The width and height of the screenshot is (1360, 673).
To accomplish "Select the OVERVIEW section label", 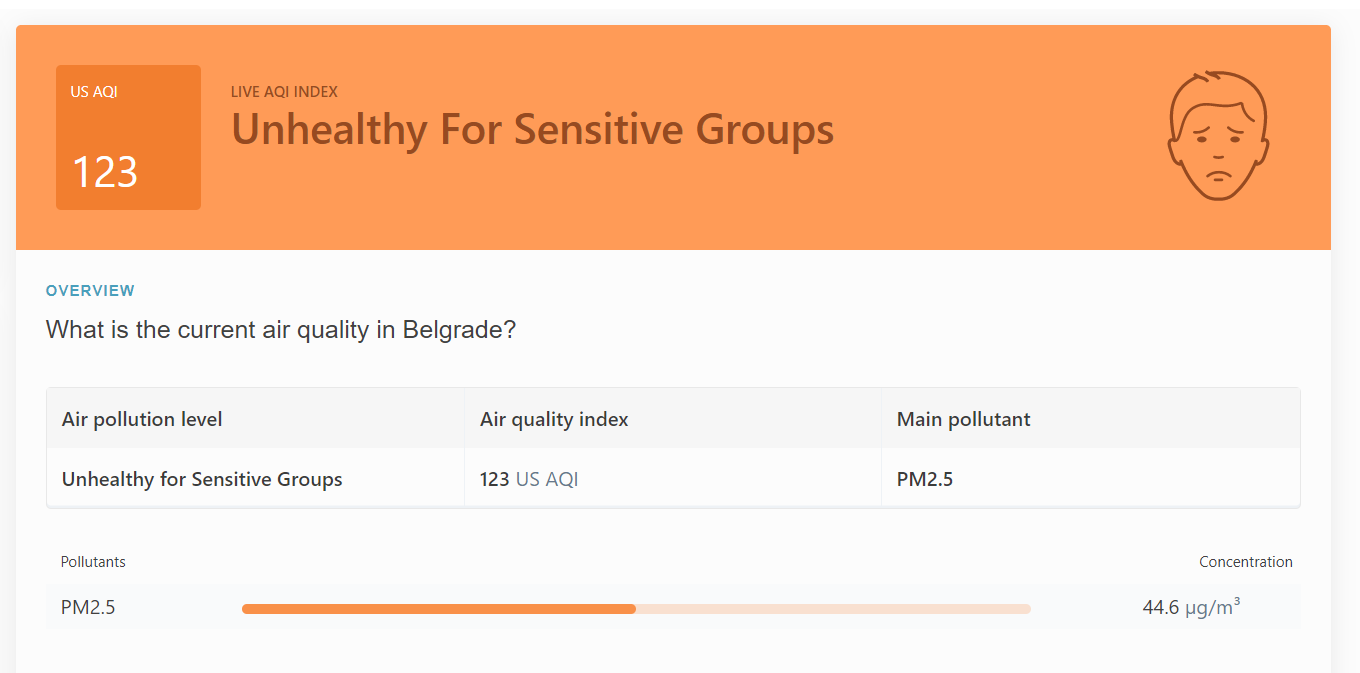I will click(x=90, y=291).
